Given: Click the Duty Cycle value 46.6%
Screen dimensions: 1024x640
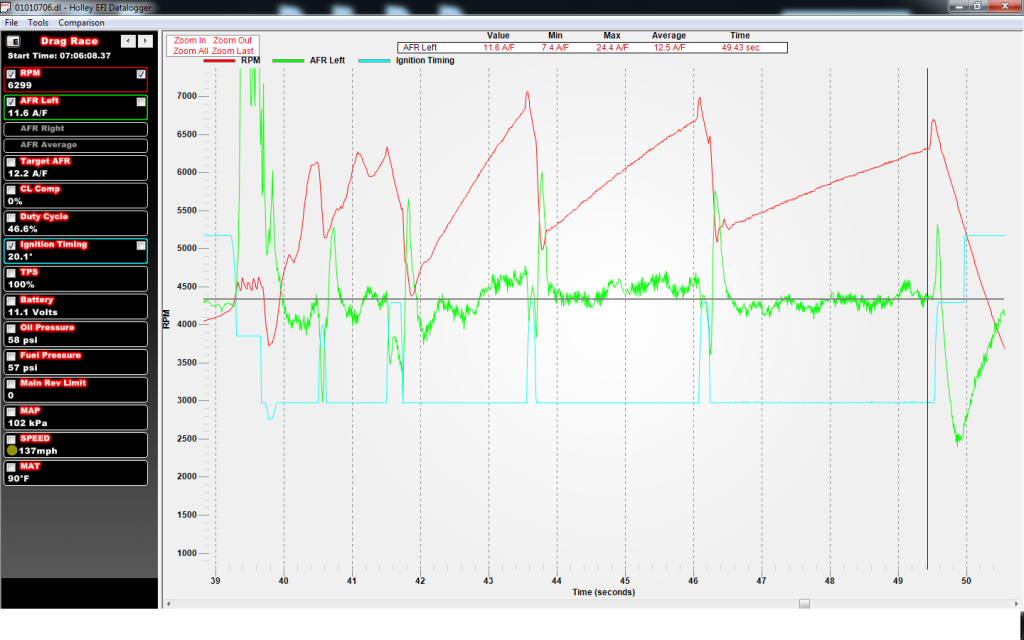Looking at the screenshot, I should 22,229.
